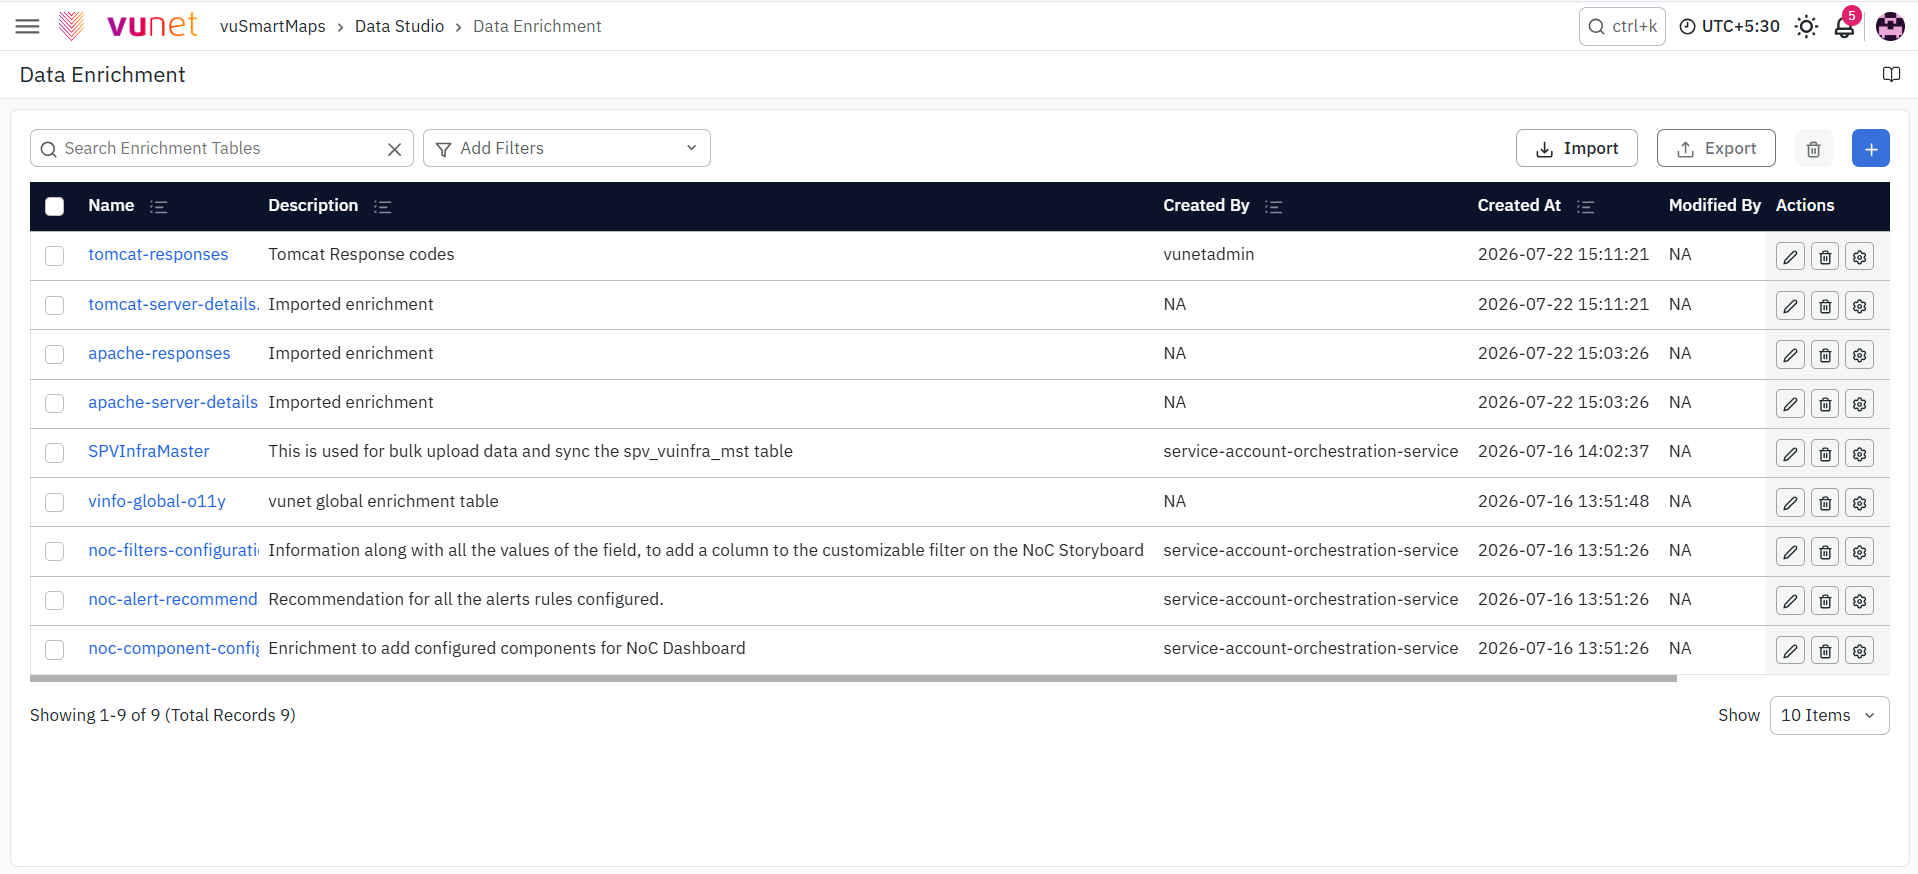Add a new enrichment table plus button
This screenshot has width=1918, height=874.
(x=1870, y=149)
